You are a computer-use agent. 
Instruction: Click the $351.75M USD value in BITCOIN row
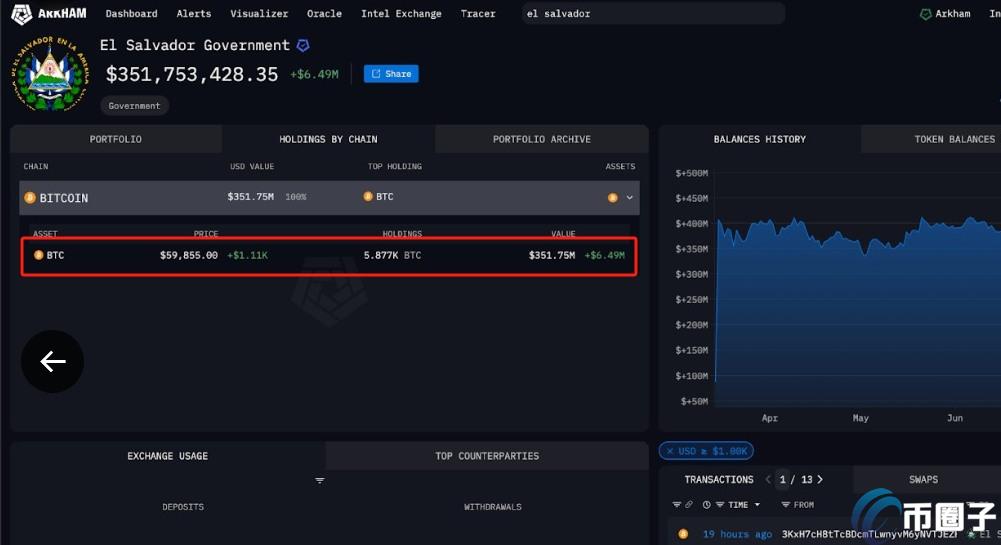coord(250,197)
